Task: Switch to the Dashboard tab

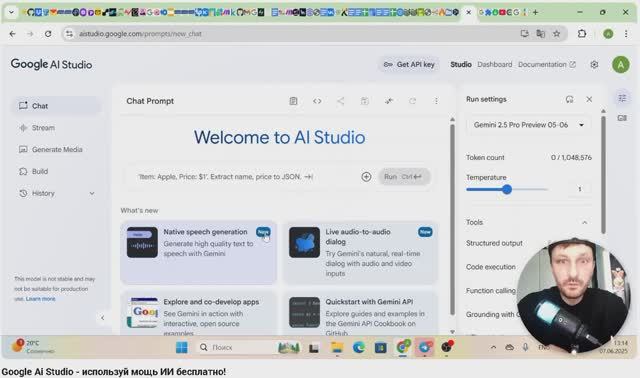Action: point(494,64)
